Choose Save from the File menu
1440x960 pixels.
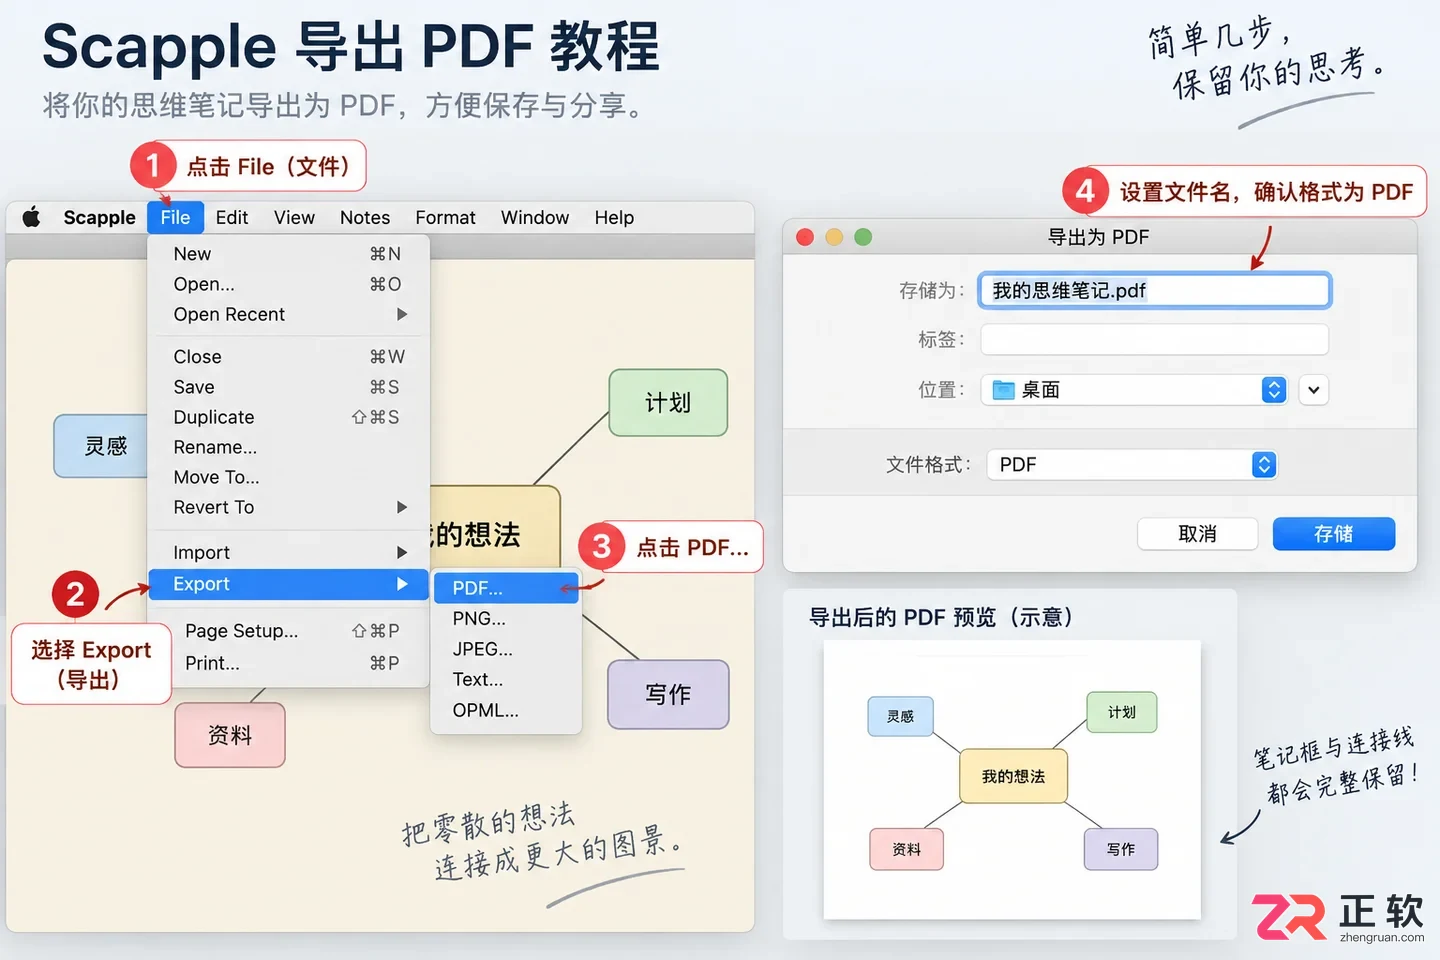coord(288,387)
